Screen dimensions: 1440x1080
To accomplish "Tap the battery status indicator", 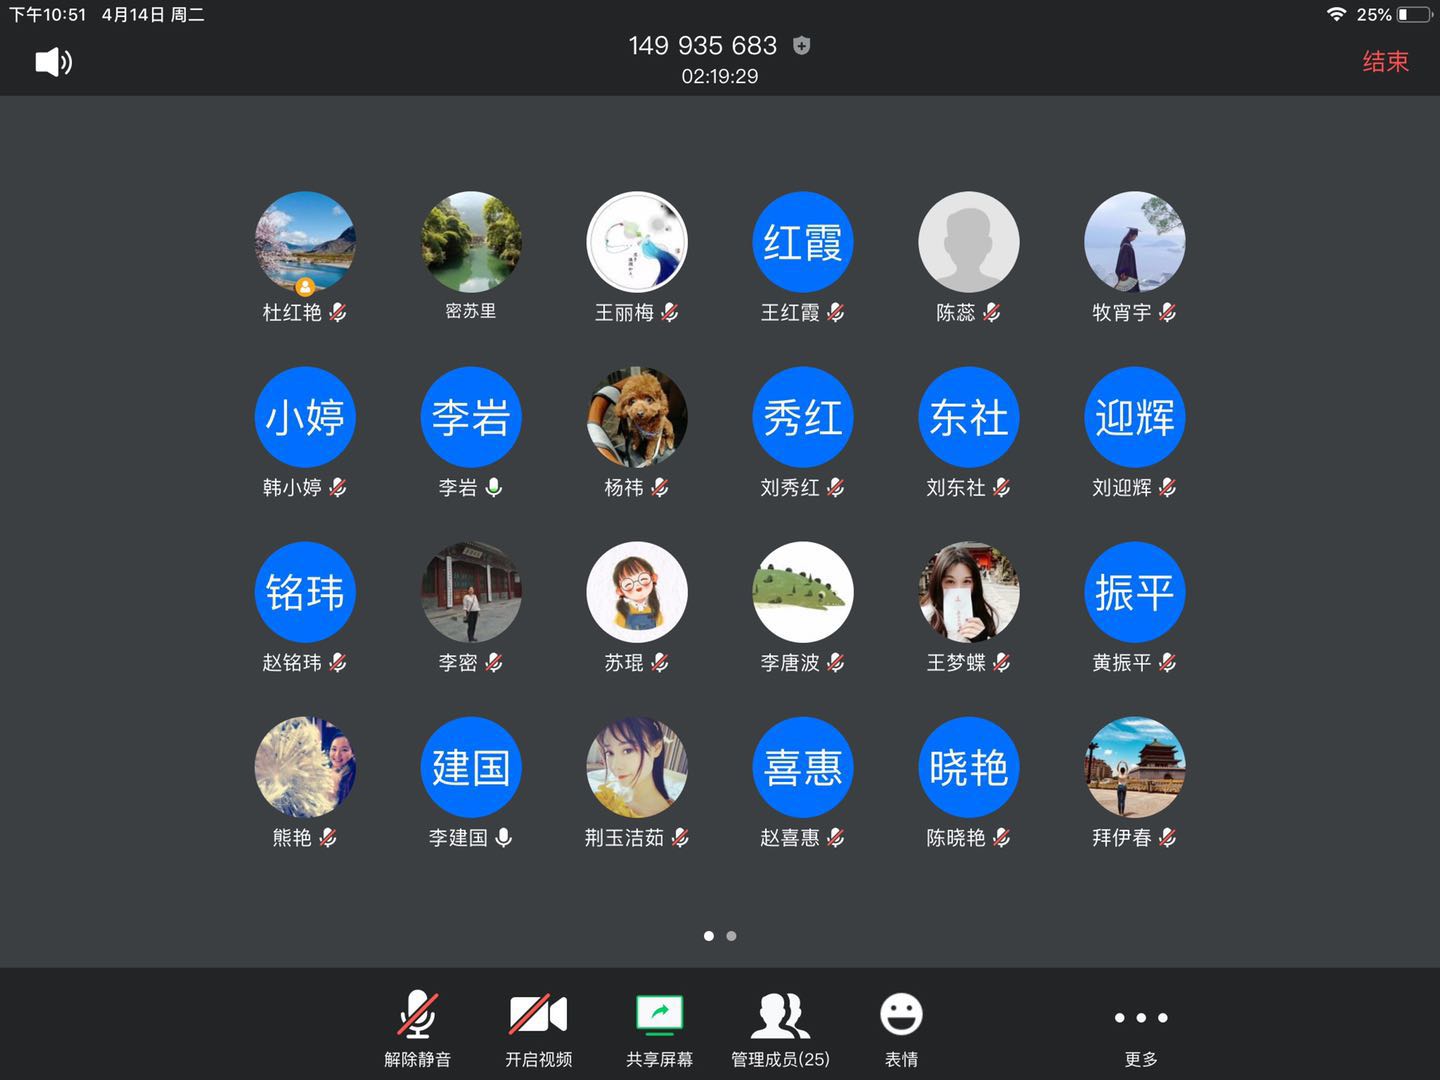I will click(1414, 15).
